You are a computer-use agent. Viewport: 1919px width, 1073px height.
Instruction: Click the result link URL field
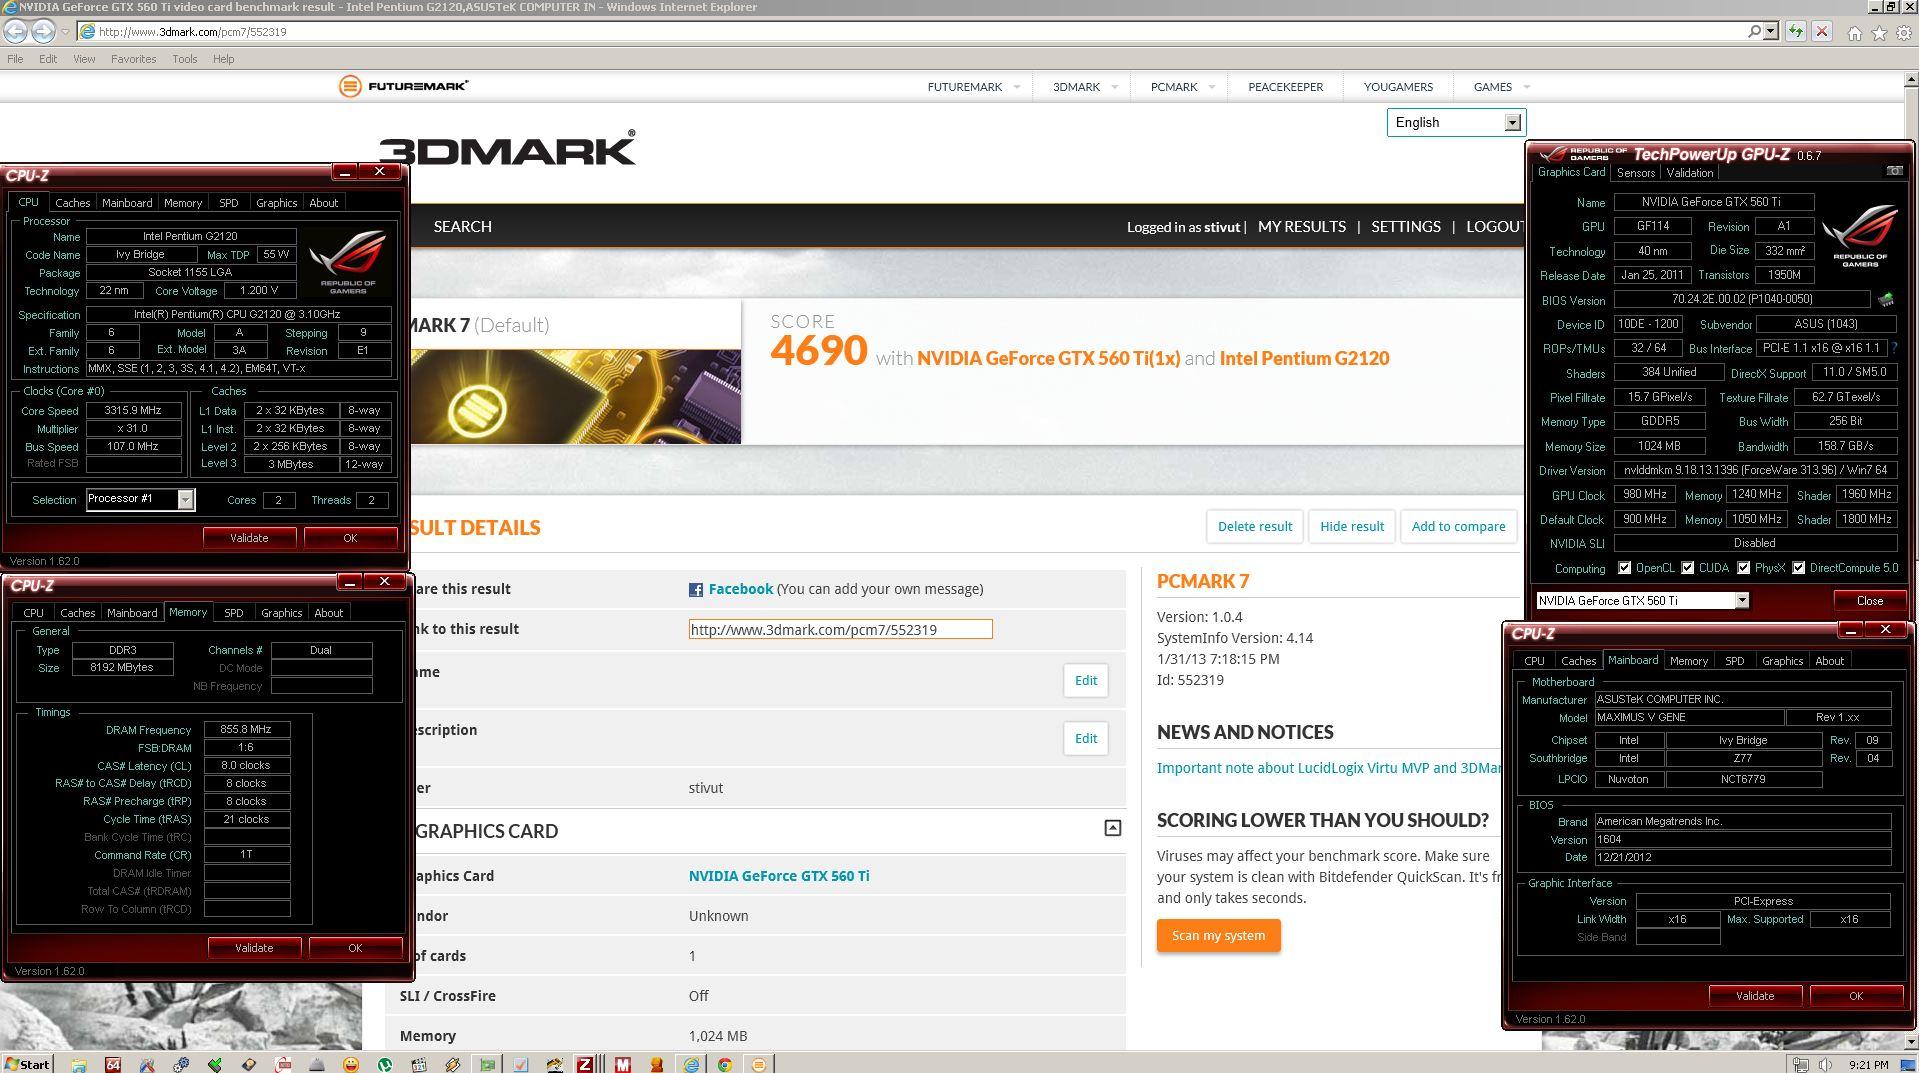tap(840, 629)
